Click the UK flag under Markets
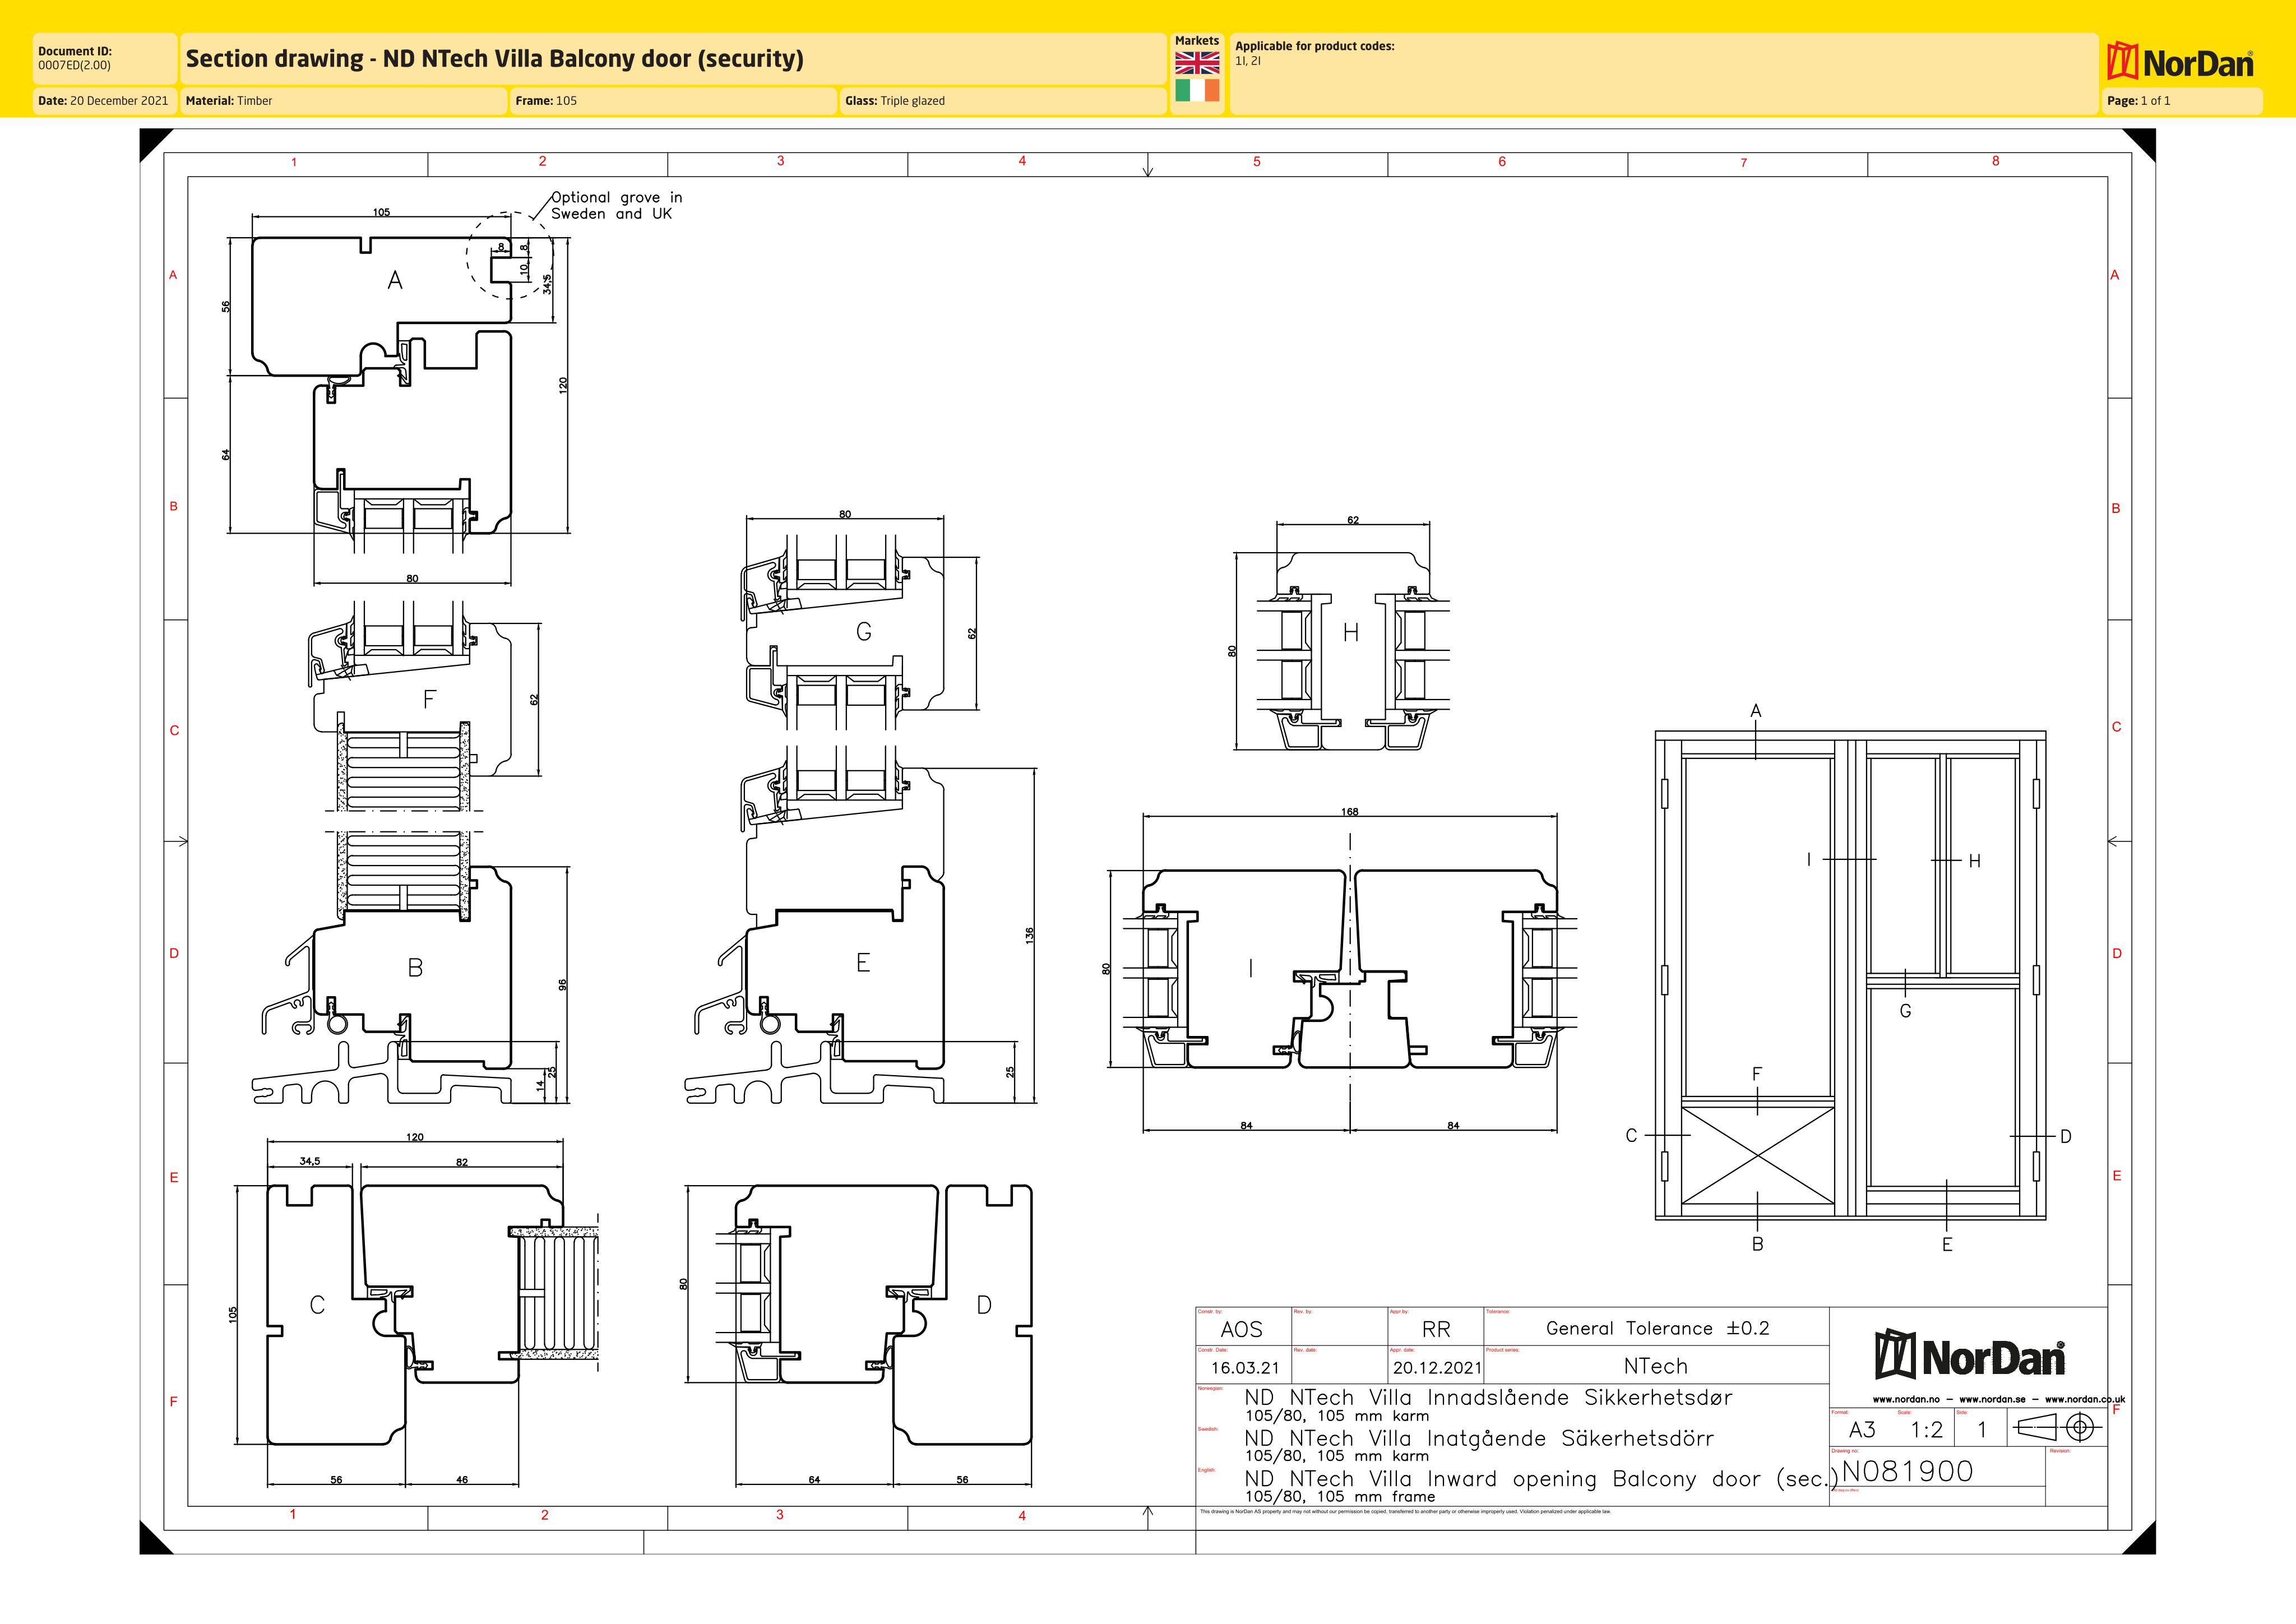The width and height of the screenshot is (2296, 1624). pos(1197,63)
